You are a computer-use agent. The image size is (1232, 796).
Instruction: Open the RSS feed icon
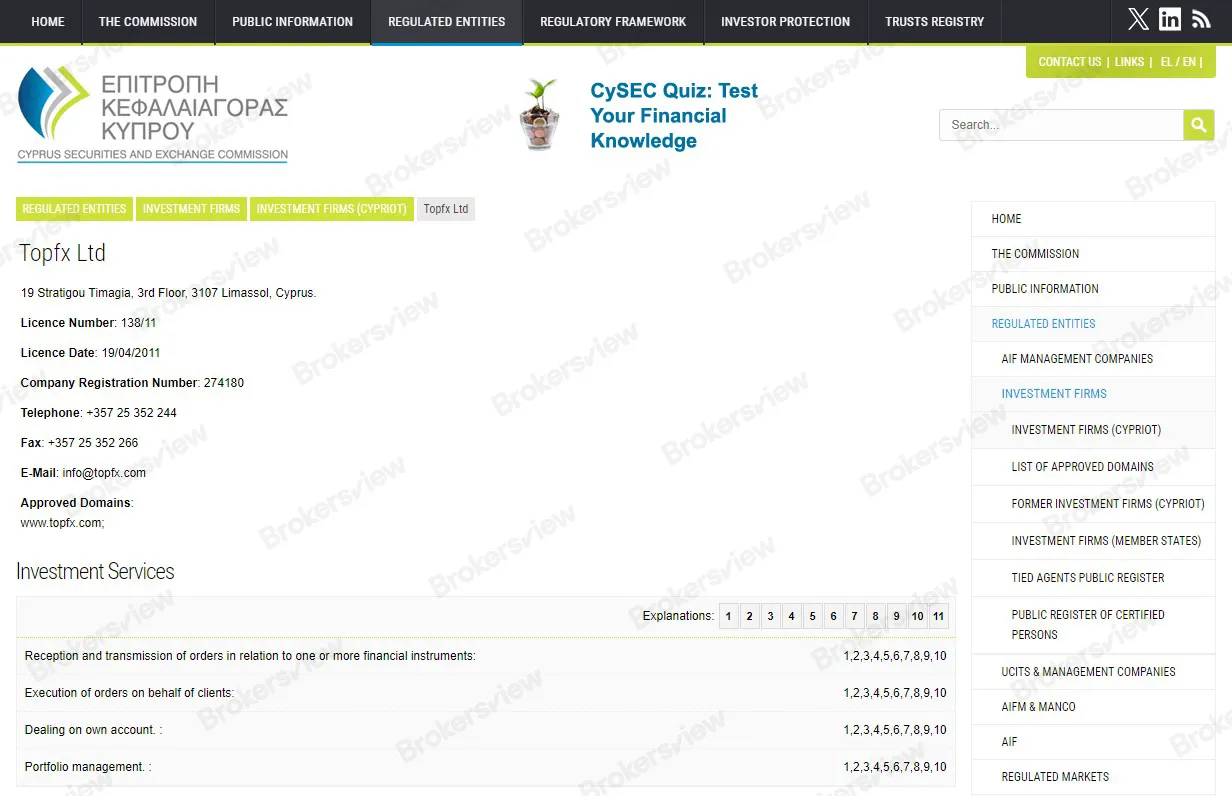point(1201,19)
